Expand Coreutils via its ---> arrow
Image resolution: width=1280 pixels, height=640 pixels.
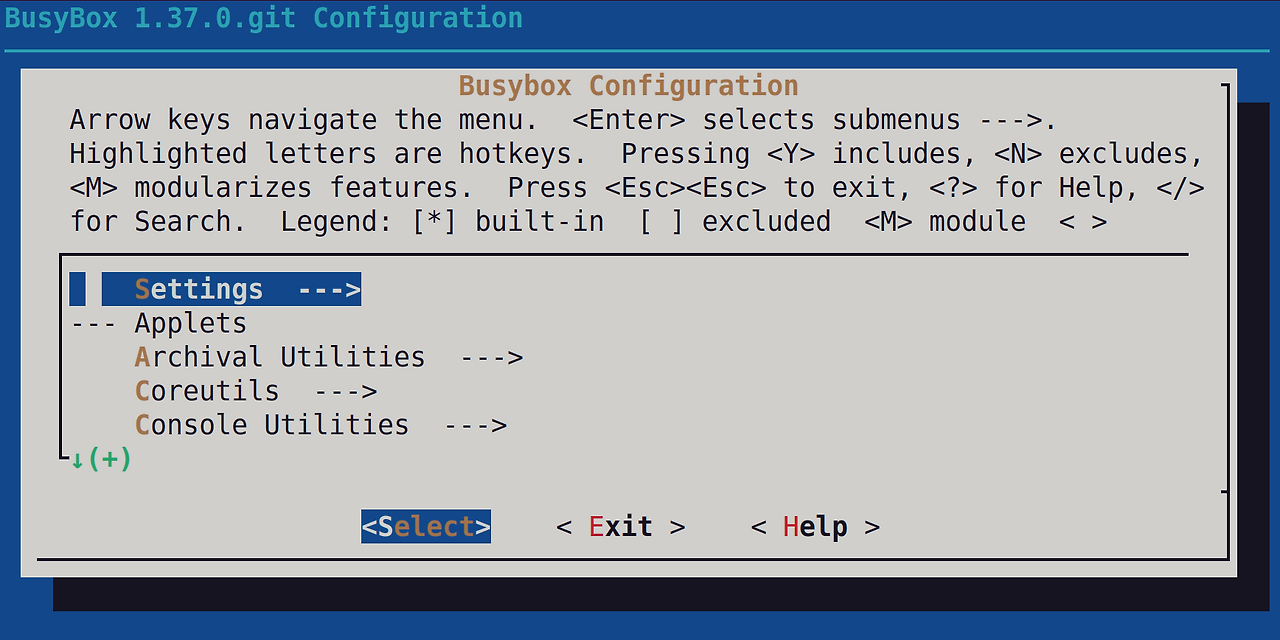(x=345, y=390)
